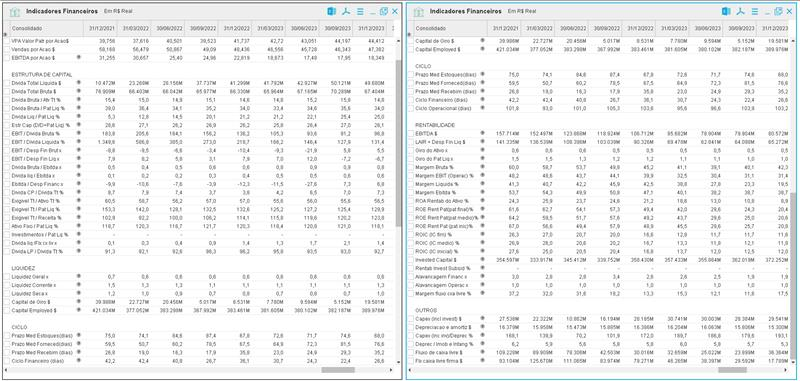The width and height of the screenshot is (800, 381).
Task: Click chart dot icon beside Ciclo Operacional (dias)
Action: point(482,108)
